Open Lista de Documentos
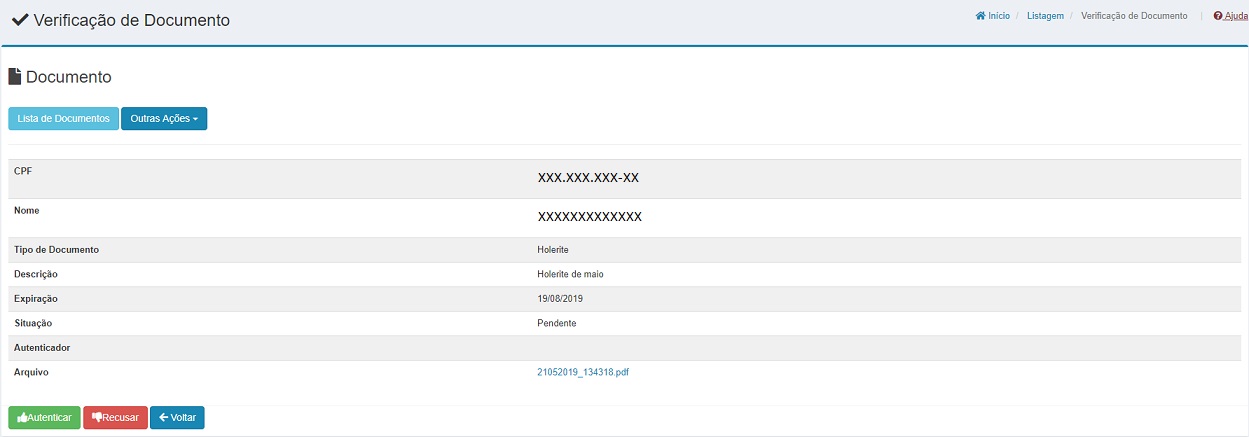The image size is (1249, 437). click(63, 118)
